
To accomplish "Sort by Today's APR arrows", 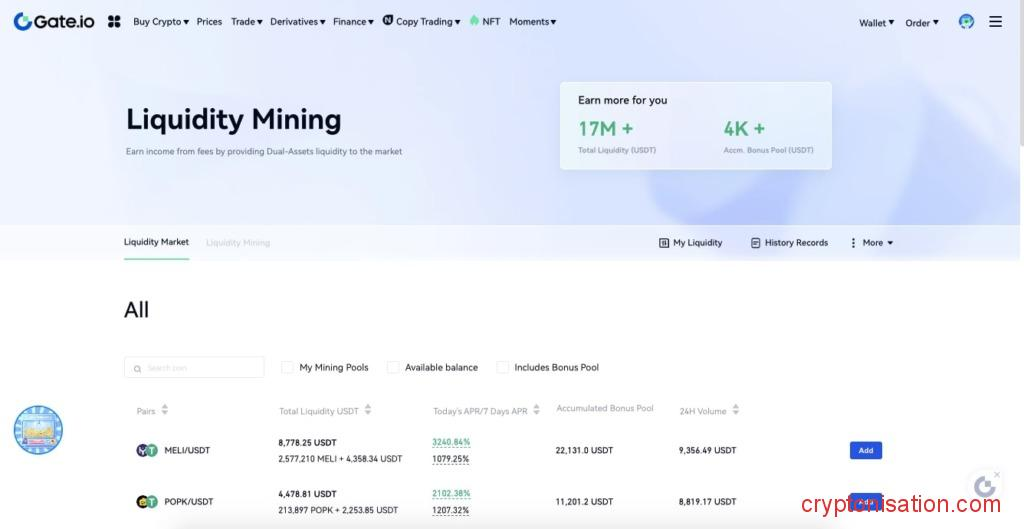I will [x=536, y=409].
